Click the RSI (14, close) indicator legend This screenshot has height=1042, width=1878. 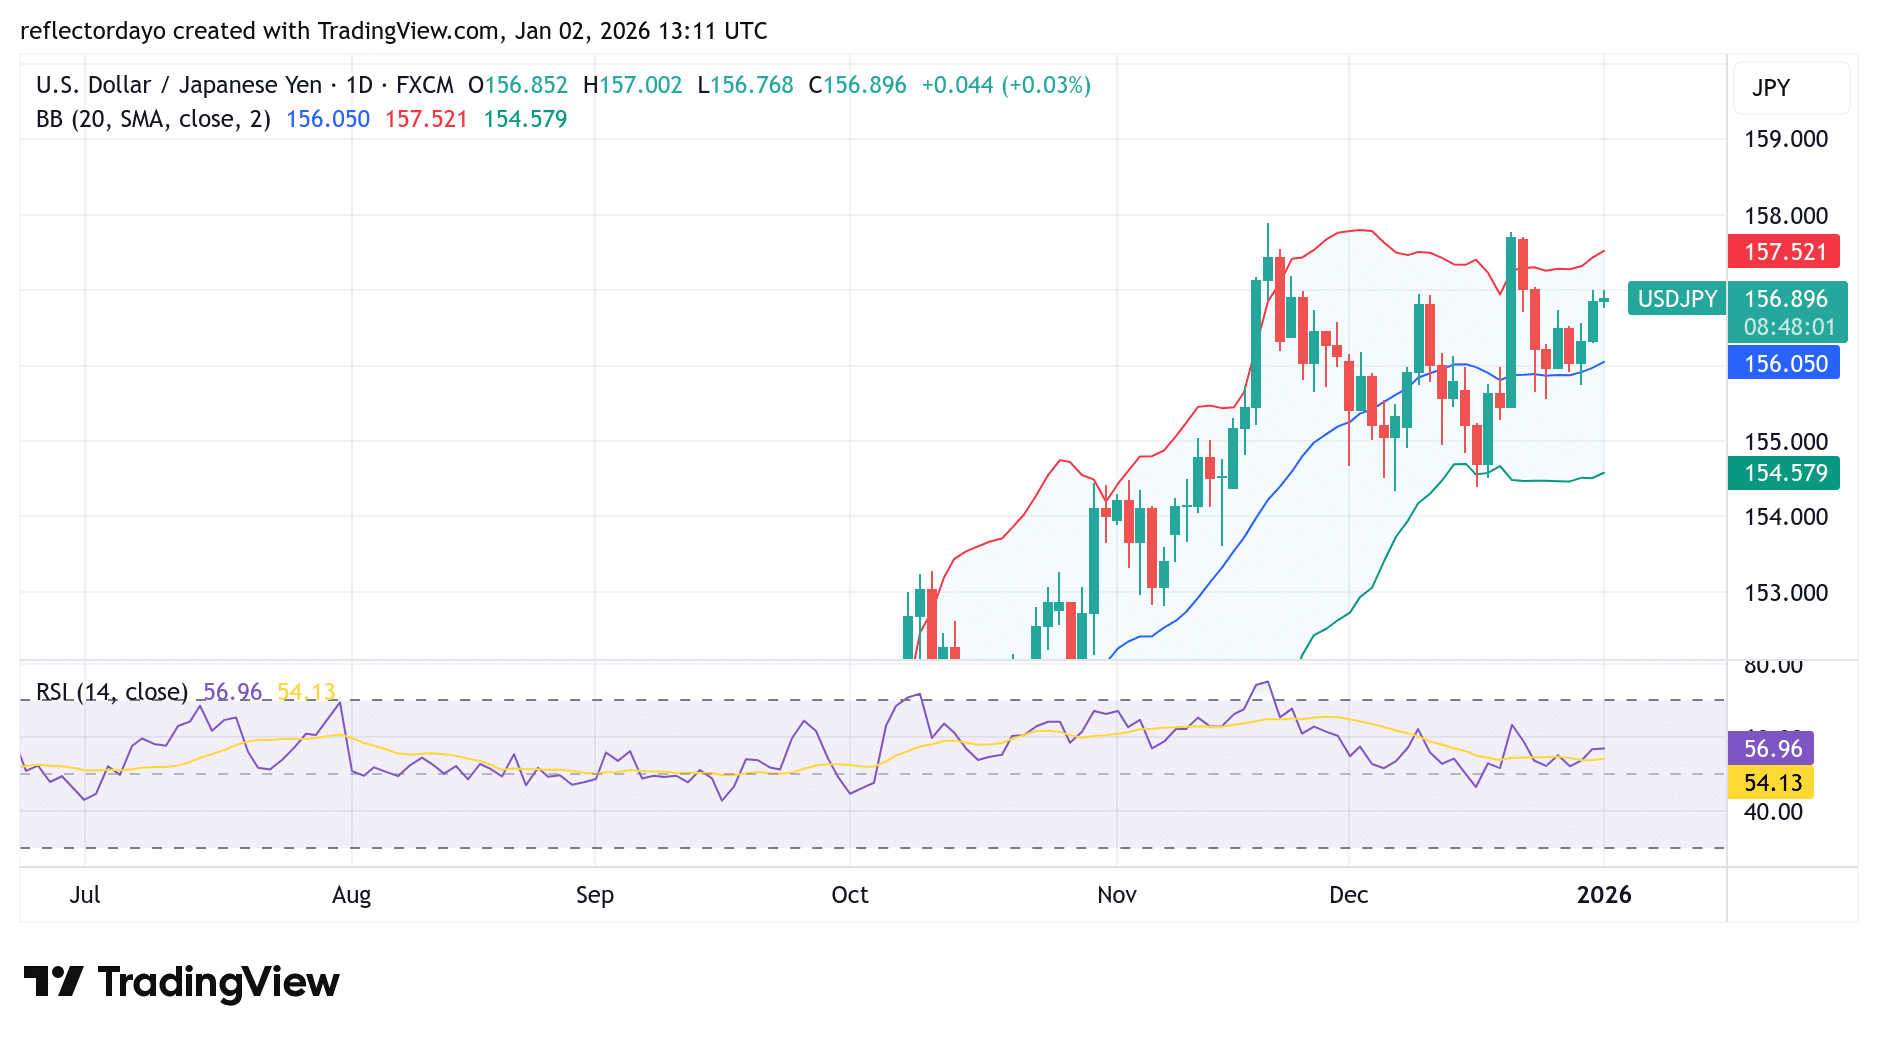112,692
